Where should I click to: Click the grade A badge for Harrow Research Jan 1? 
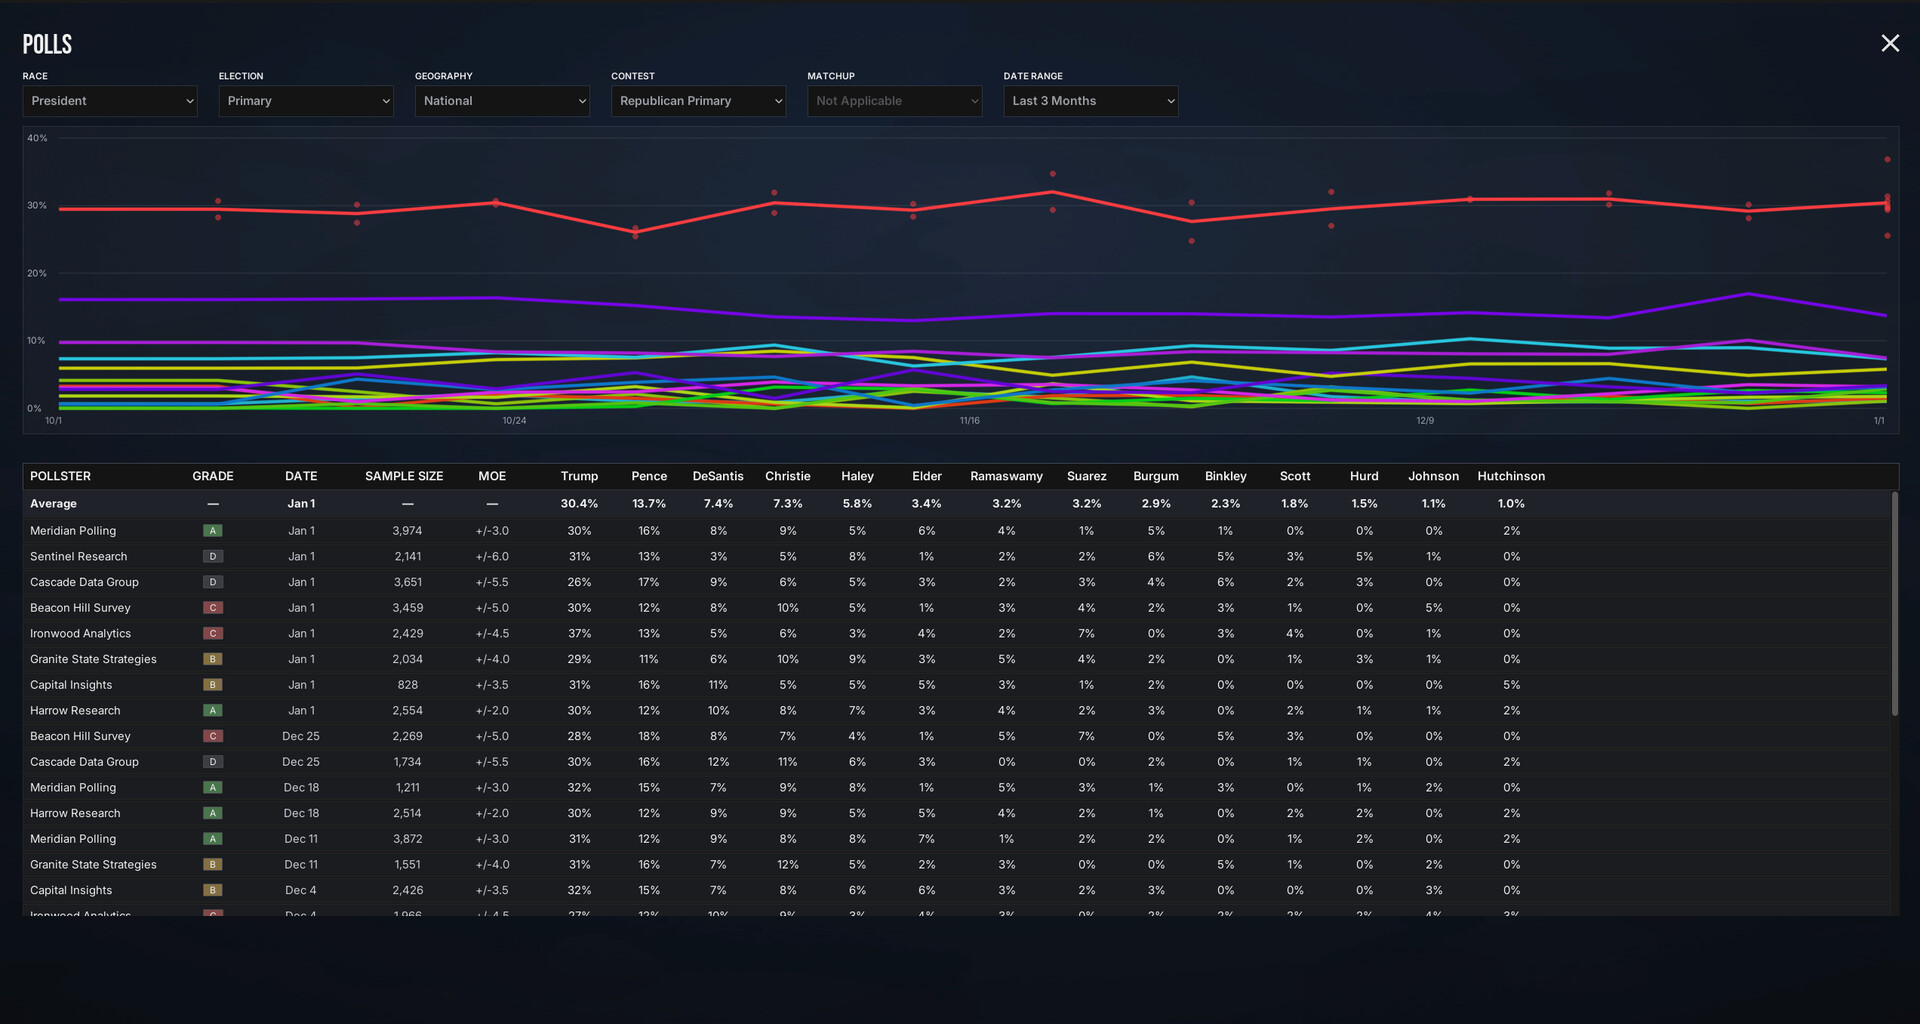213,711
